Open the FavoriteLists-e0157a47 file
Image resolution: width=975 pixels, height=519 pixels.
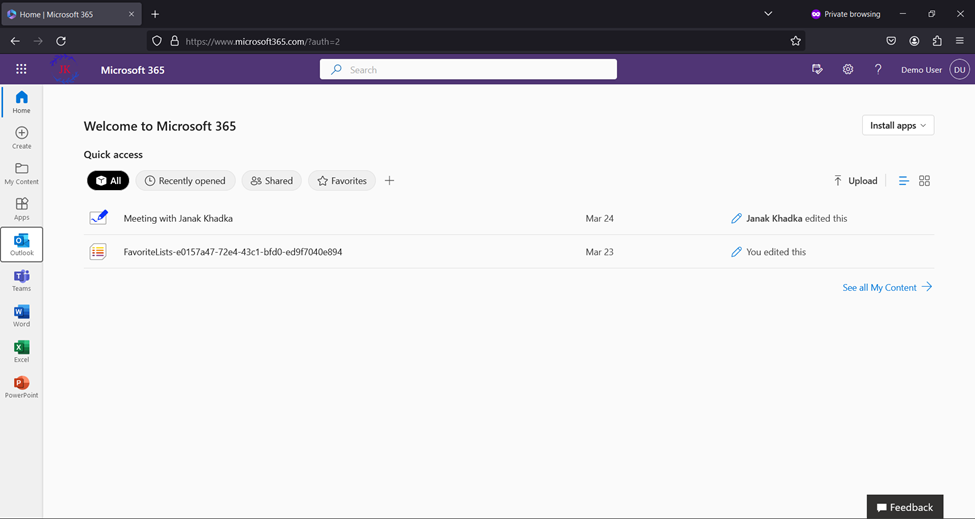tap(233, 252)
